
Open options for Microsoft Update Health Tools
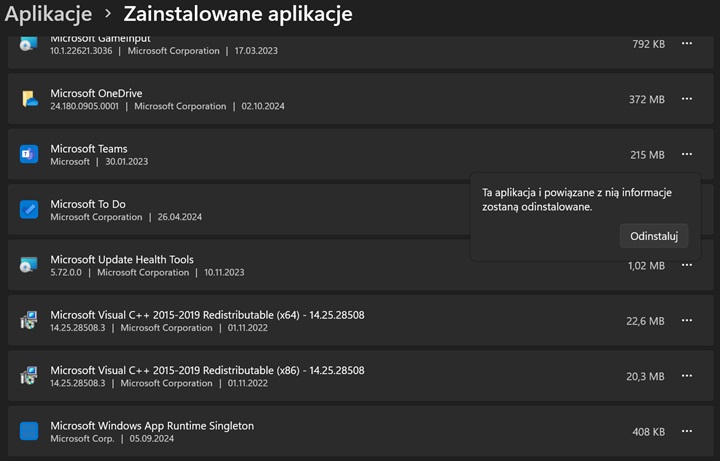(x=687, y=265)
